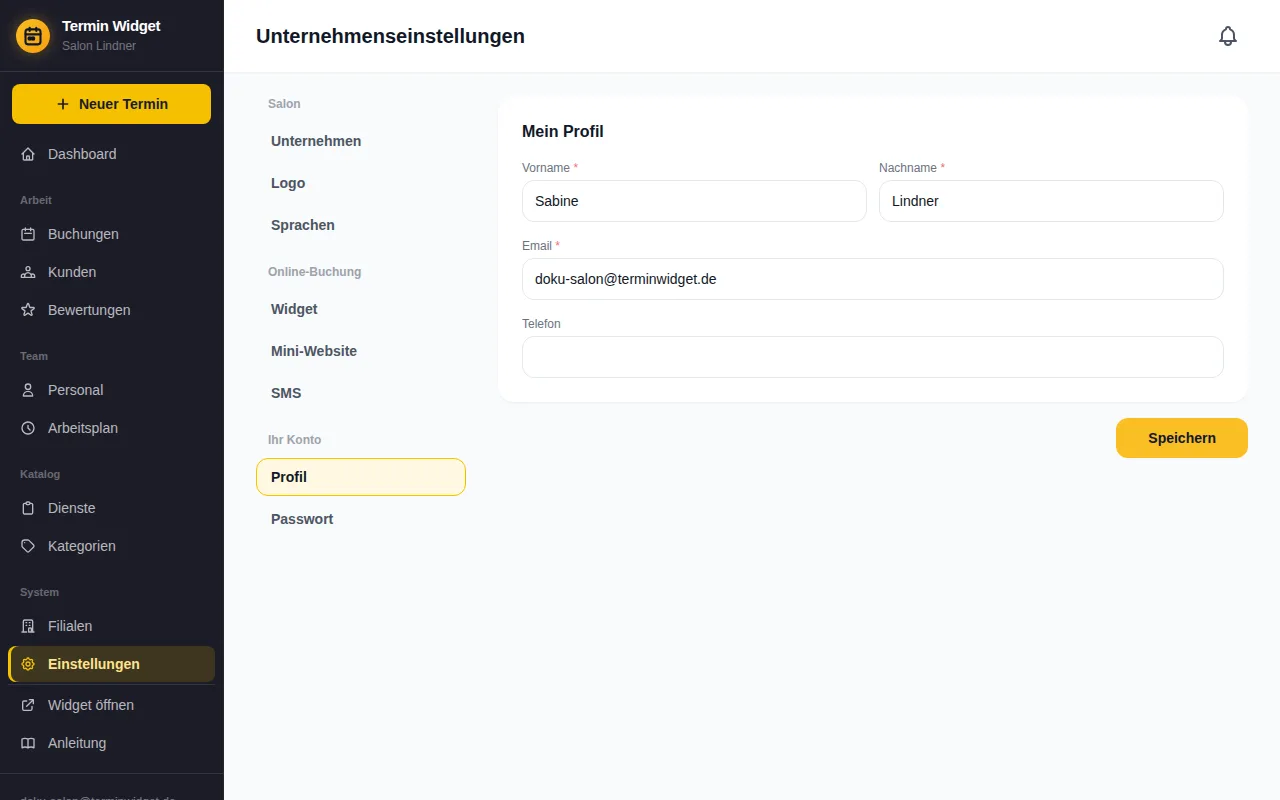Click the Unternehmenseinstellungen page heading
The image size is (1280, 800).
(x=390, y=36)
